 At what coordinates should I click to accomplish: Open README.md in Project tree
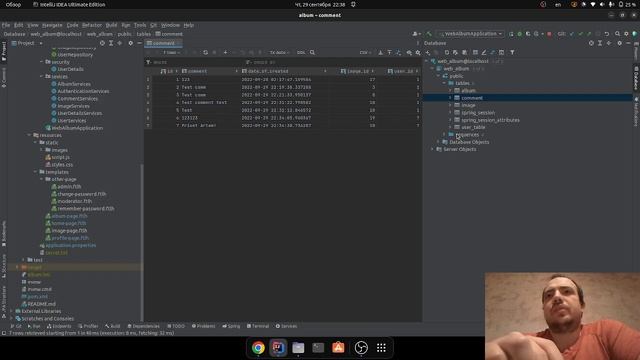(x=41, y=304)
